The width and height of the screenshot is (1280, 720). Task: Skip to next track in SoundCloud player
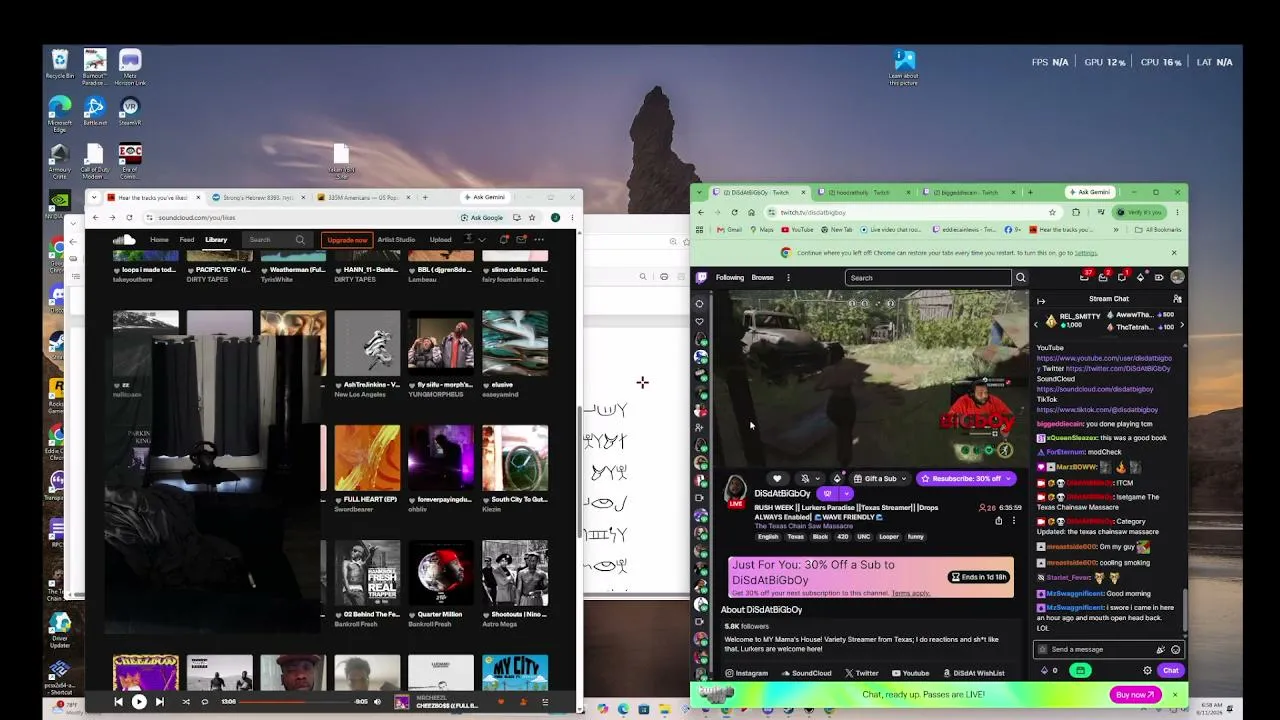point(160,702)
